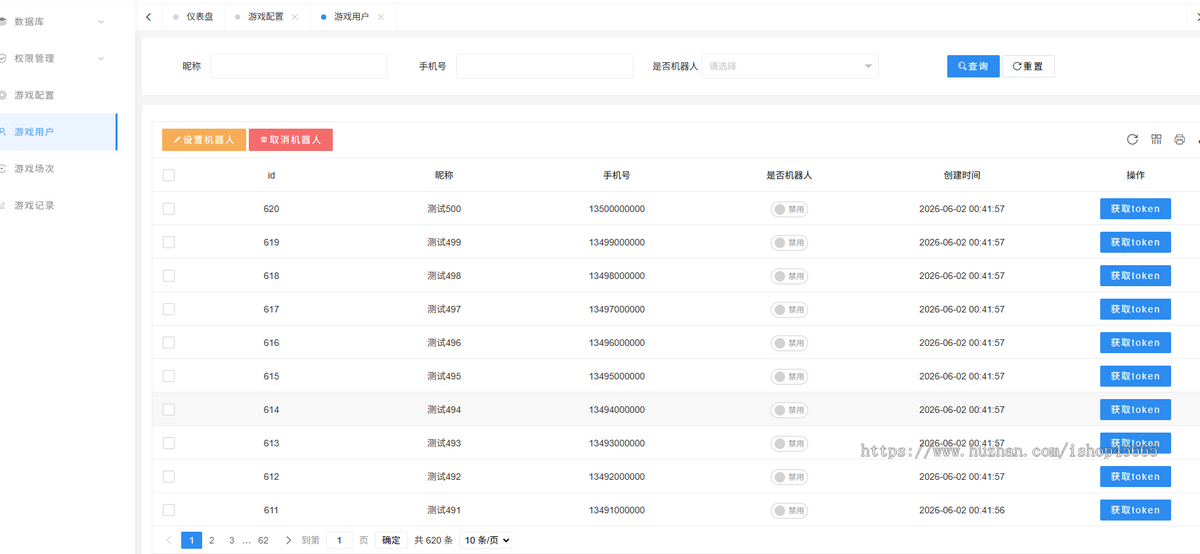This screenshot has height=554, width=1200.
Task: Click the print table icon
Action: [x=1180, y=140]
